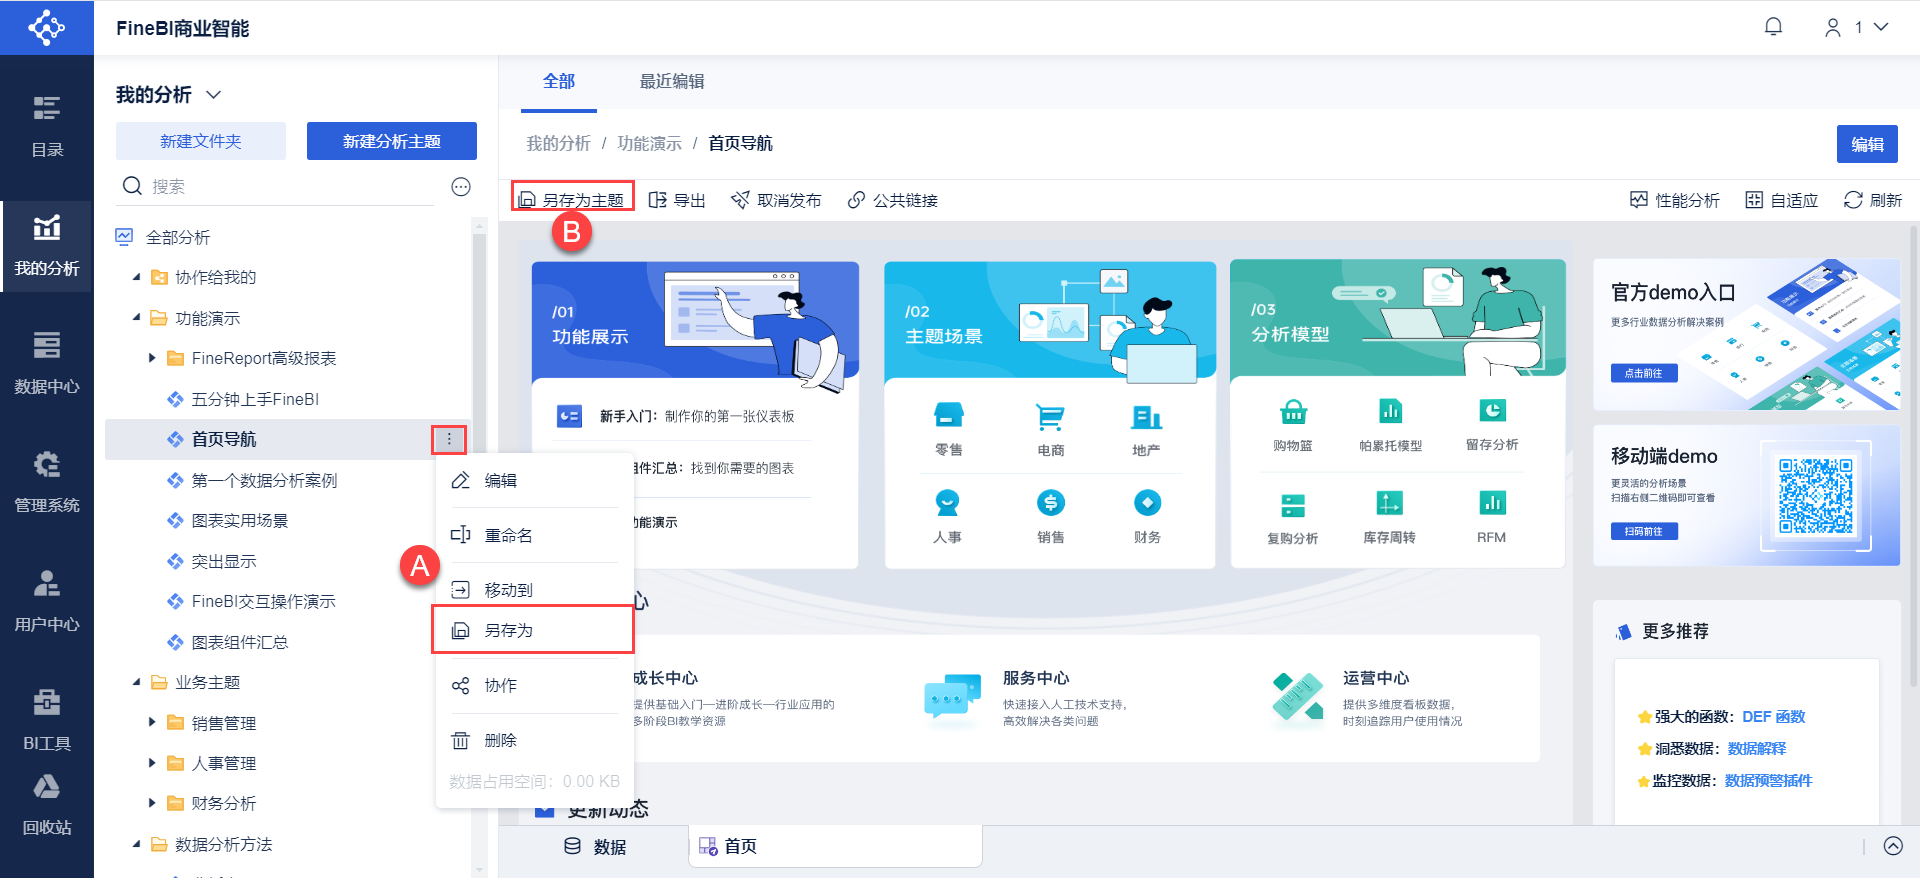Image resolution: width=1920 pixels, height=878 pixels.
Task: Collapse the 数据分析方法 folder
Action: coord(136,844)
